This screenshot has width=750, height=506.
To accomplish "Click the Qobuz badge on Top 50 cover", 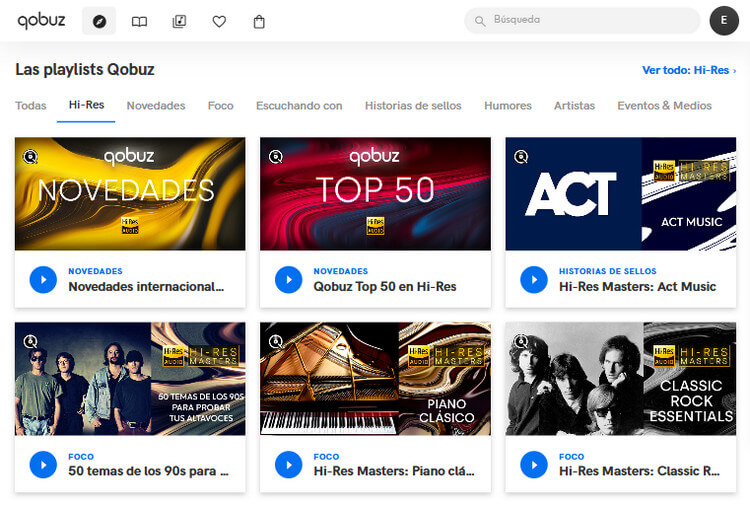I will [x=276, y=156].
